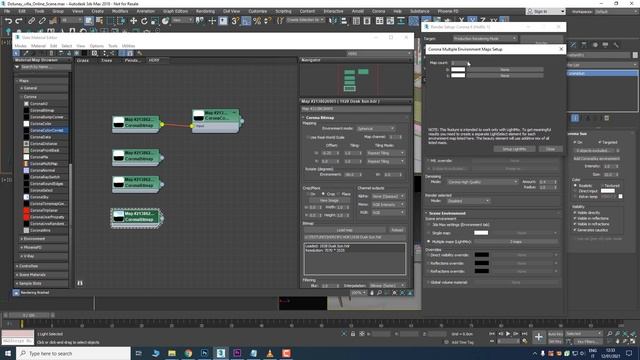Click the Redo arrow in main toolbar
This screenshot has height=360, width=640.
[x=19, y=21]
